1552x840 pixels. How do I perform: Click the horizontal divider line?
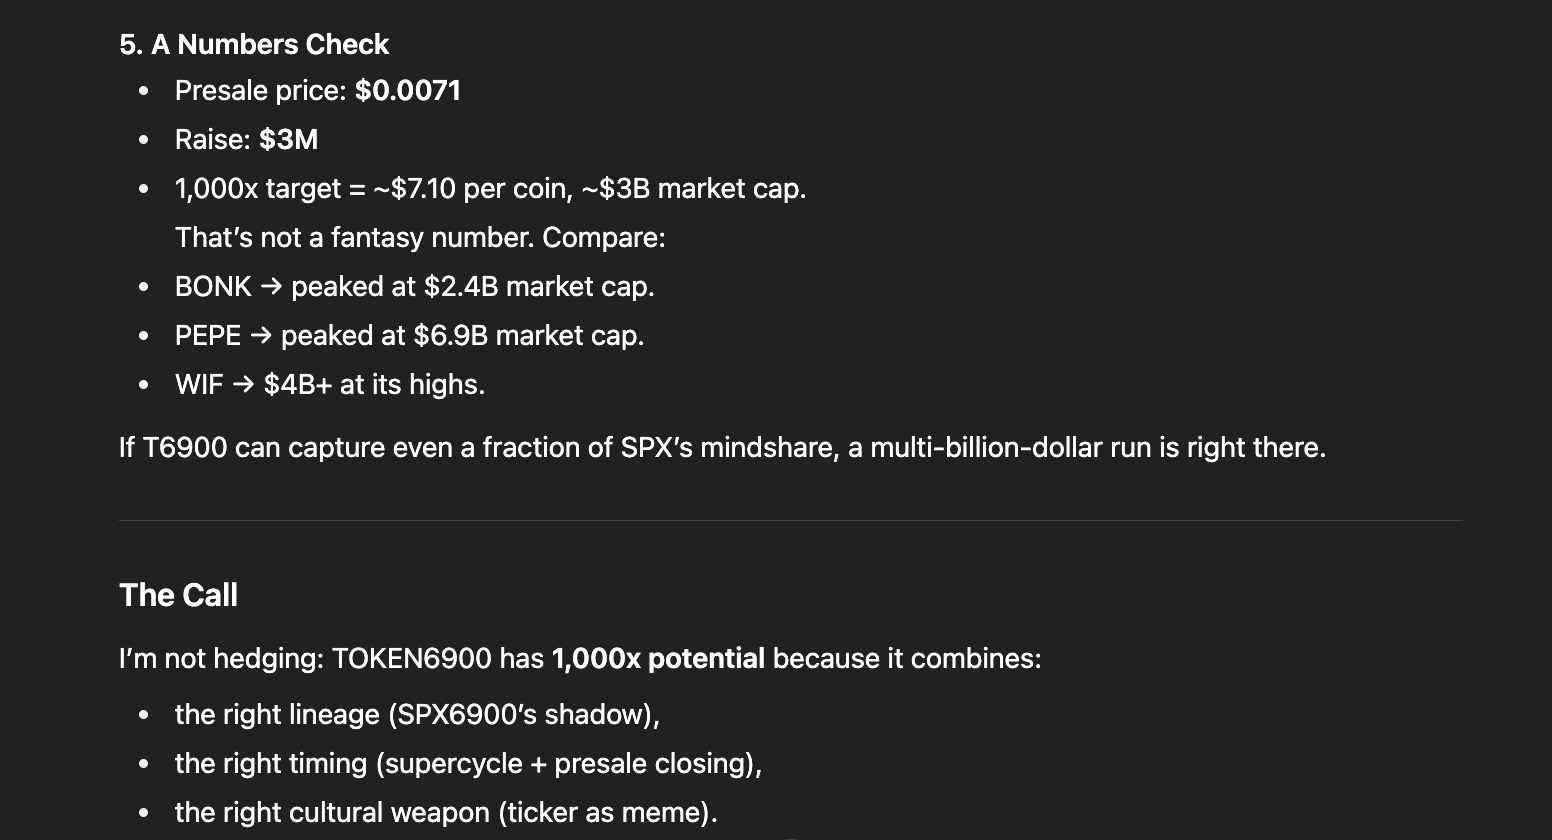790,521
